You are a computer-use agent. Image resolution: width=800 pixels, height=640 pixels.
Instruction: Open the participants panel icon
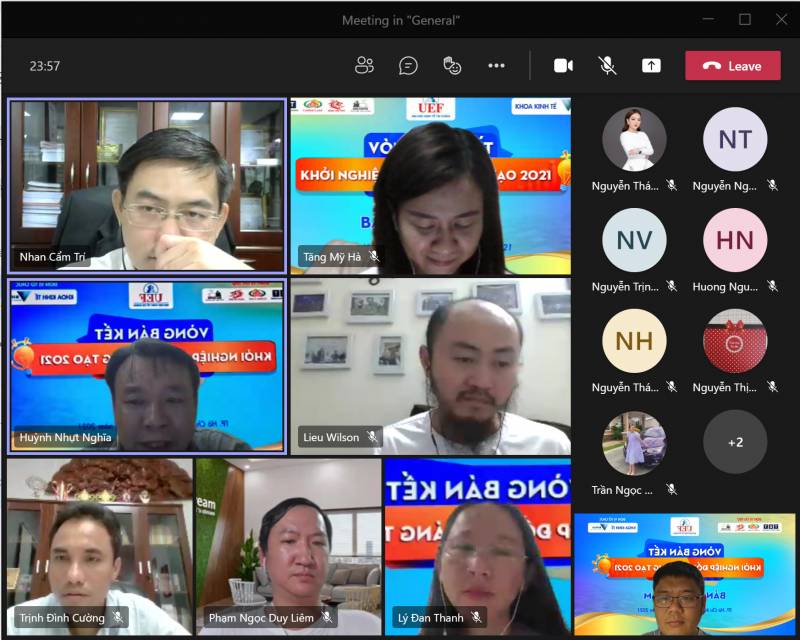tap(364, 66)
